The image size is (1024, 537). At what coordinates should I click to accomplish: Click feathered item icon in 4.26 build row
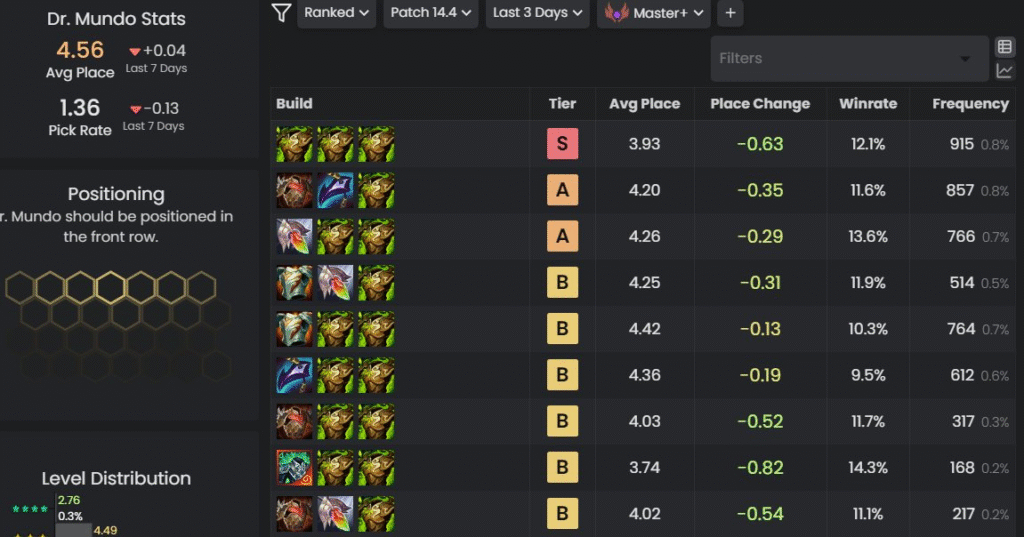(x=294, y=236)
